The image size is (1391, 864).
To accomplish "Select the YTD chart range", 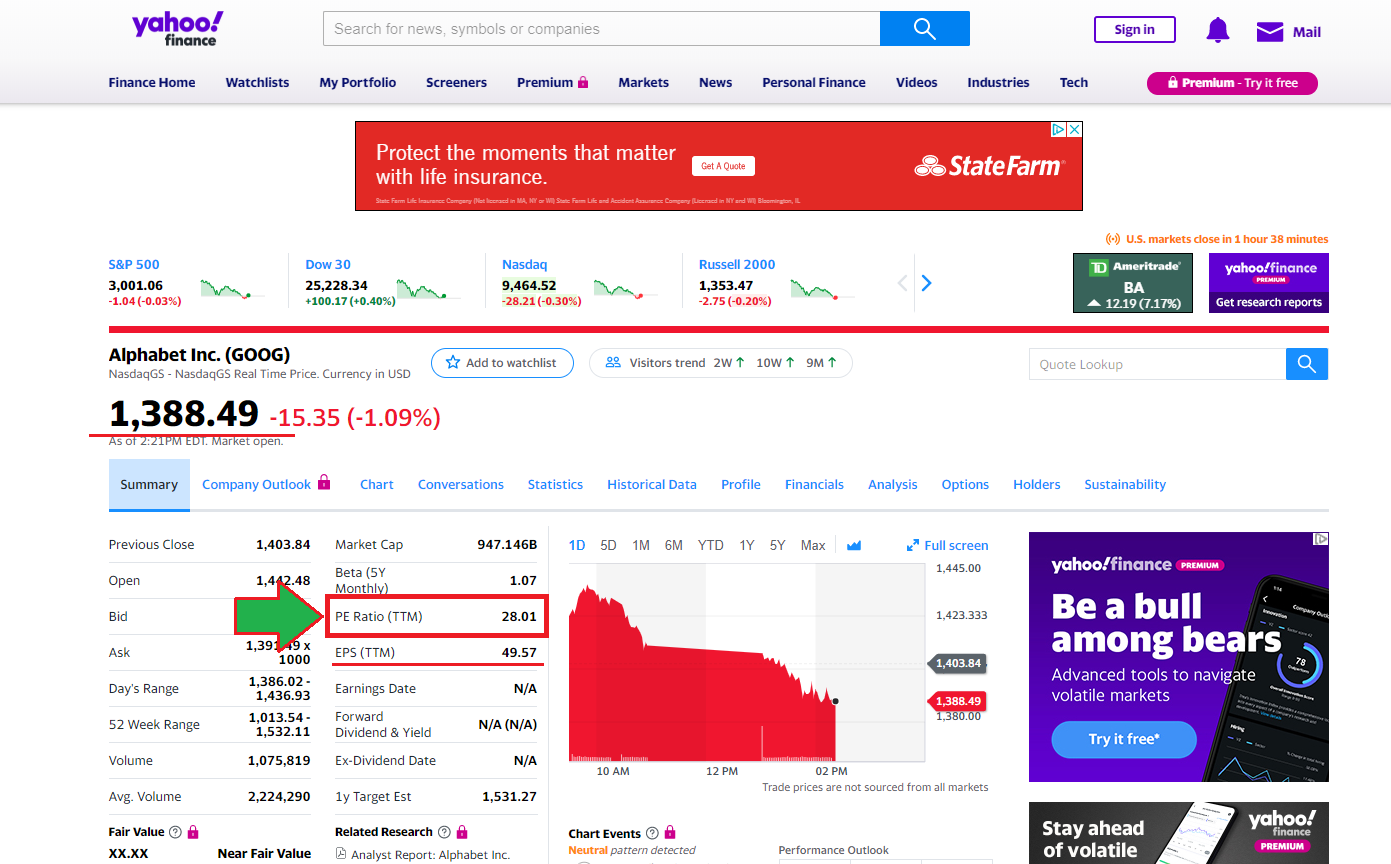I will pos(711,545).
